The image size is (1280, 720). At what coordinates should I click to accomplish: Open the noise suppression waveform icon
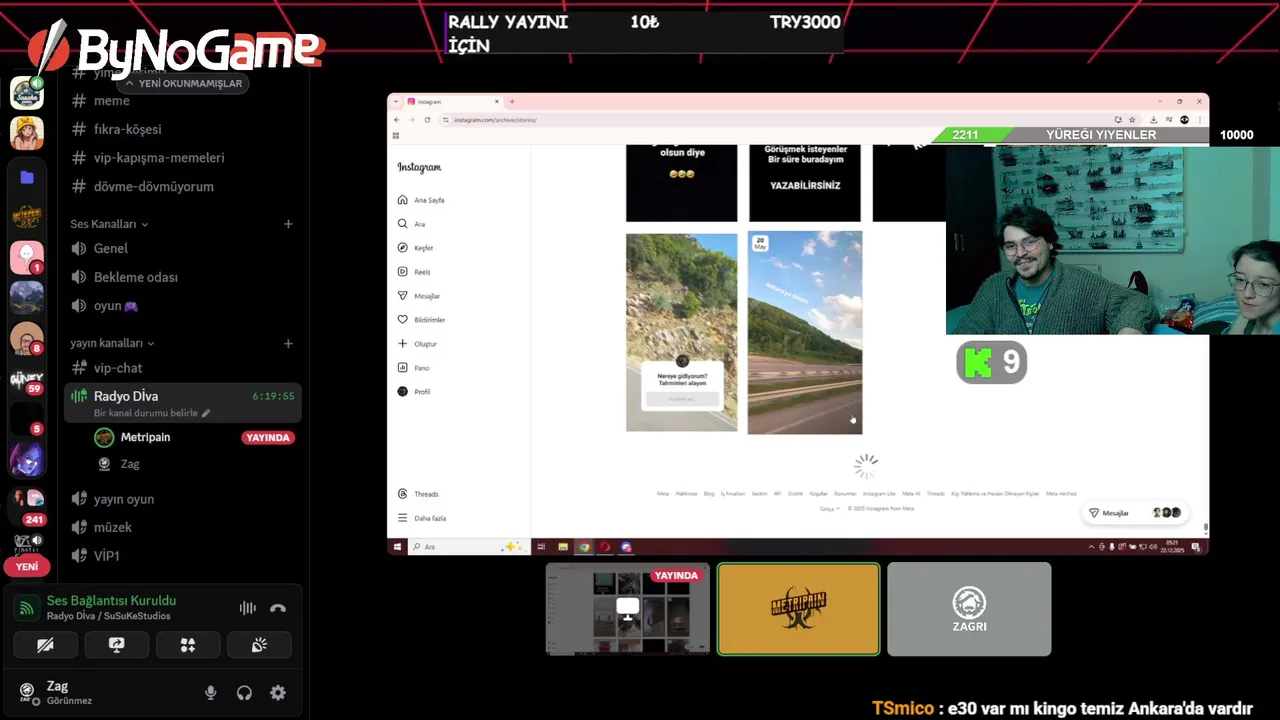click(247, 608)
